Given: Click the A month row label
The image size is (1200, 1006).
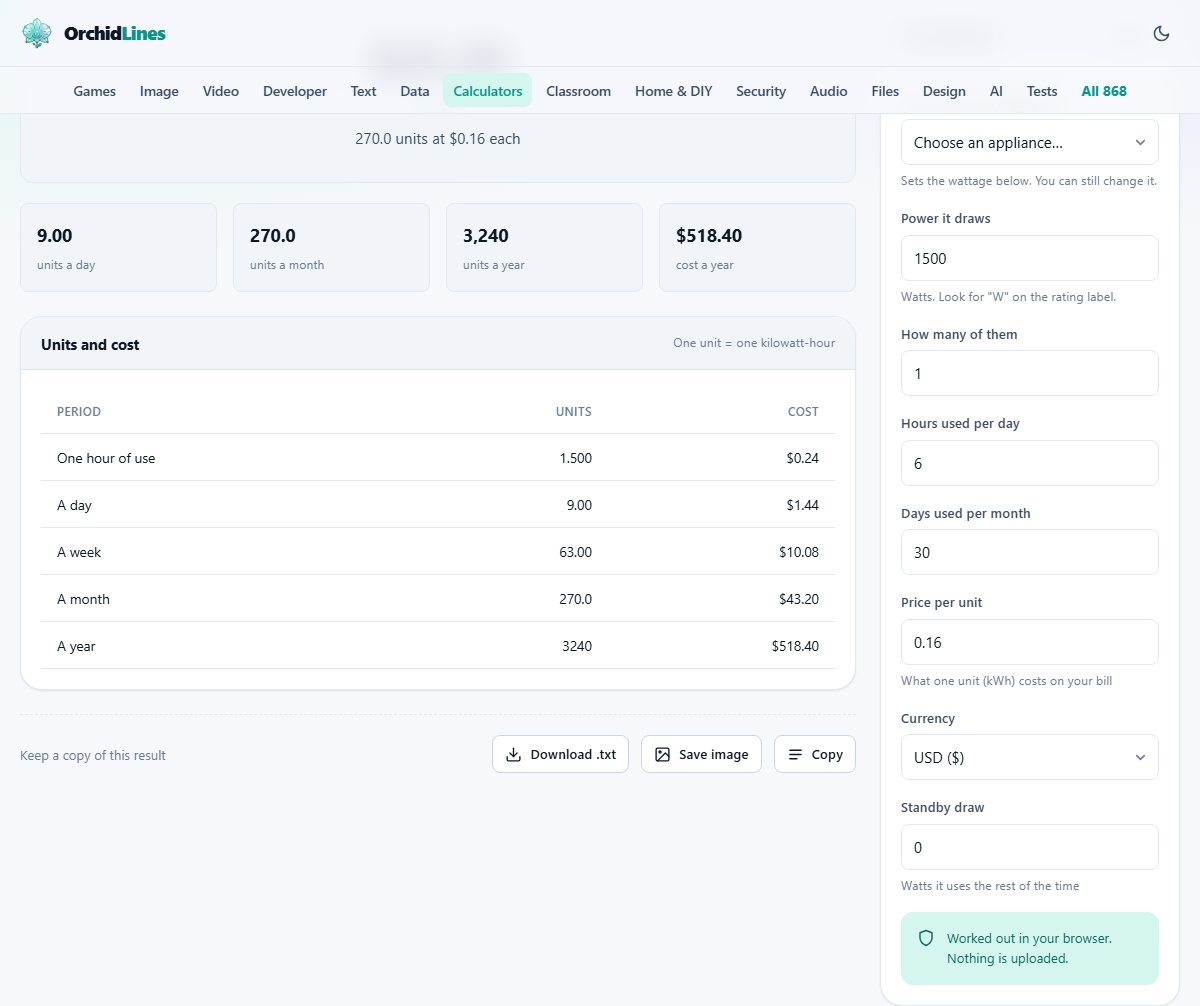Looking at the screenshot, I should [83, 599].
